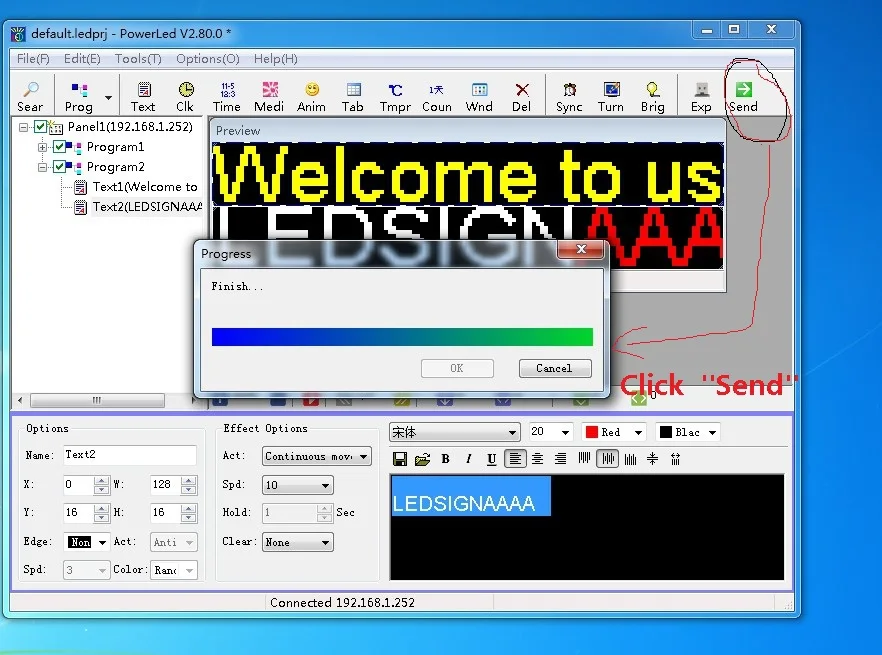Click the LEDSIGNAAAA text editor area
Image resolution: width=882 pixels, height=655 pixels.
pyautogui.click(x=587, y=527)
